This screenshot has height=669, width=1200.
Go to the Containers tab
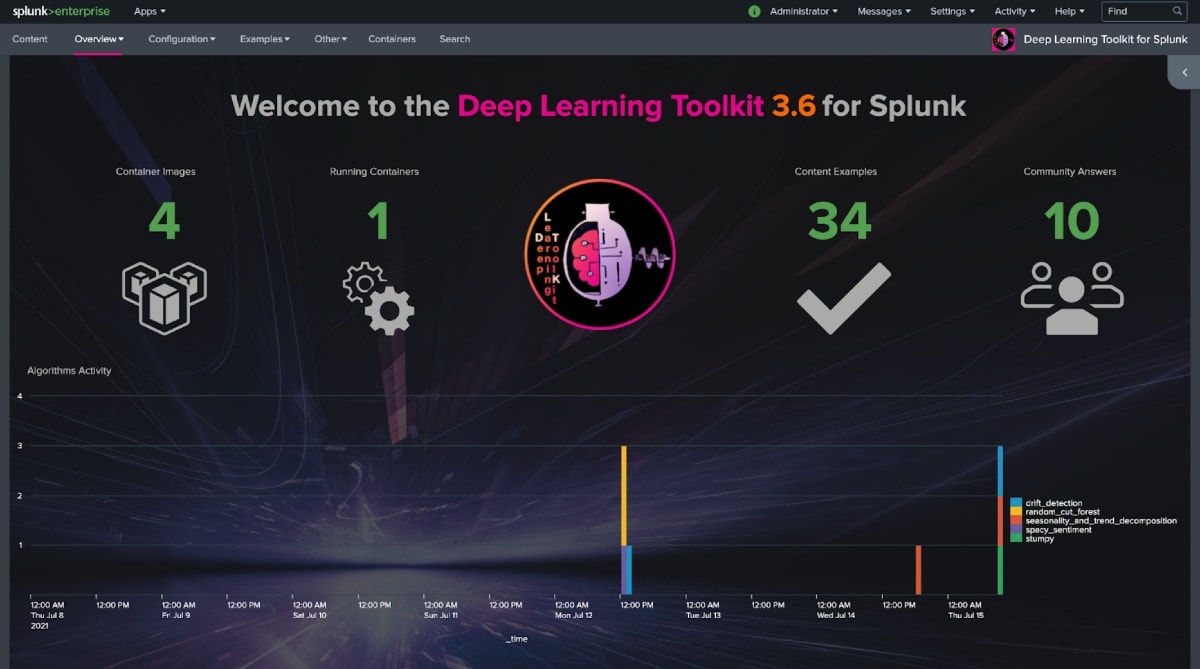(x=392, y=39)
